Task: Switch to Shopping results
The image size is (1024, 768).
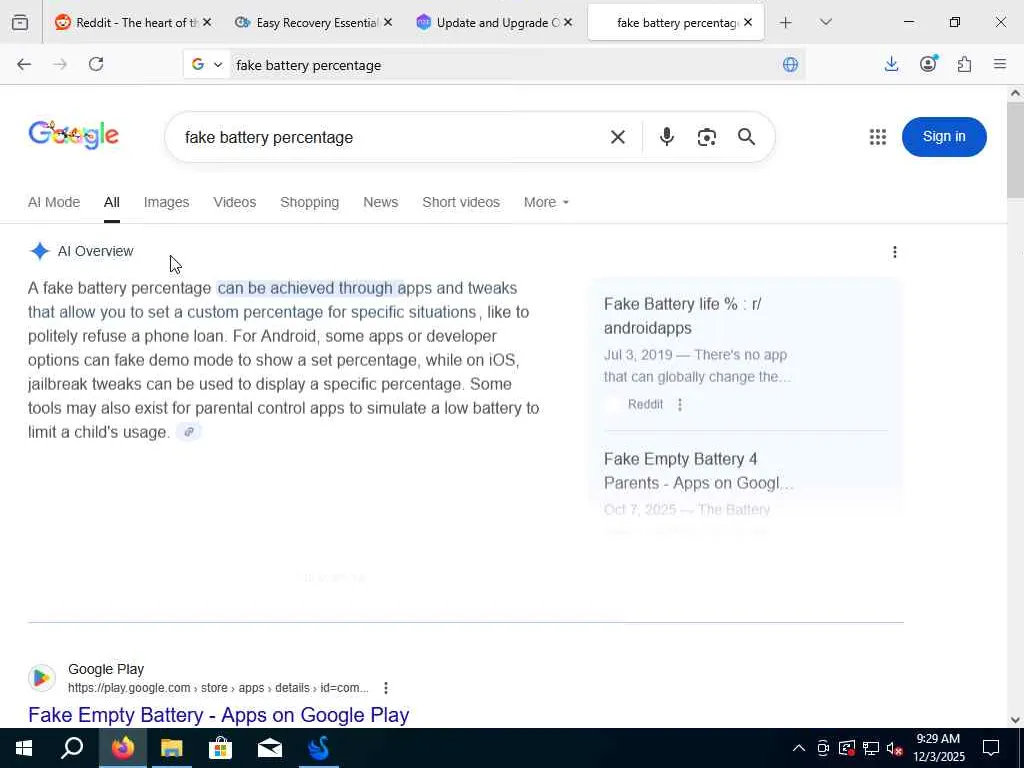Action: 310,202
